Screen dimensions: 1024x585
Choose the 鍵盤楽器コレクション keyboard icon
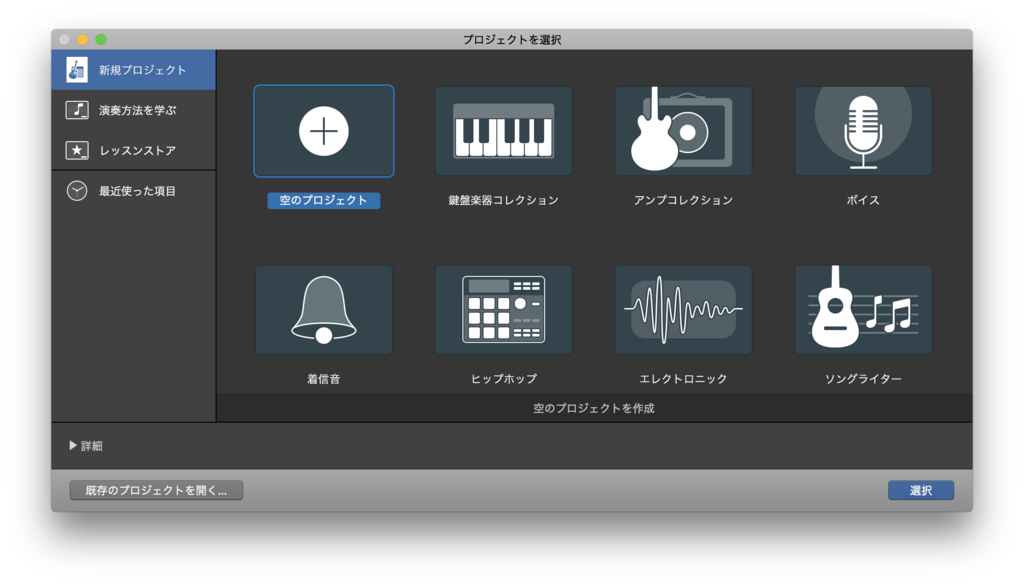[504, 131]
